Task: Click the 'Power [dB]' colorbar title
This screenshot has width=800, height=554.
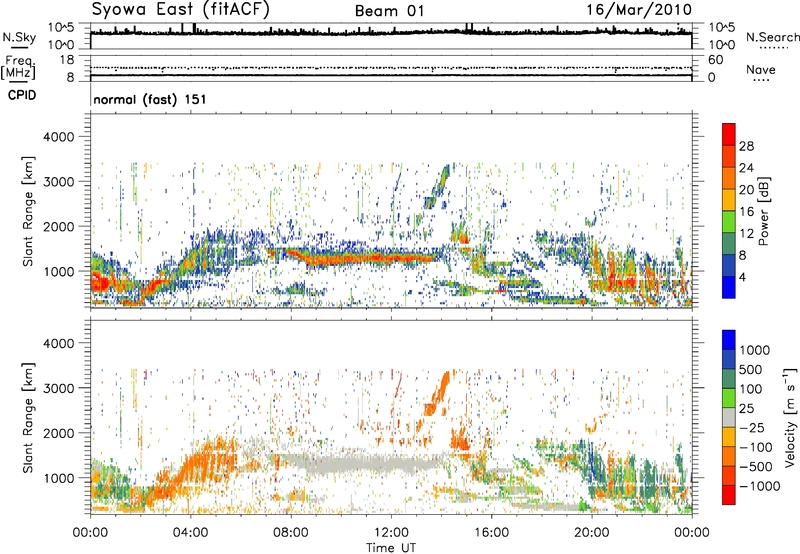Action: [x=763, y=211]
